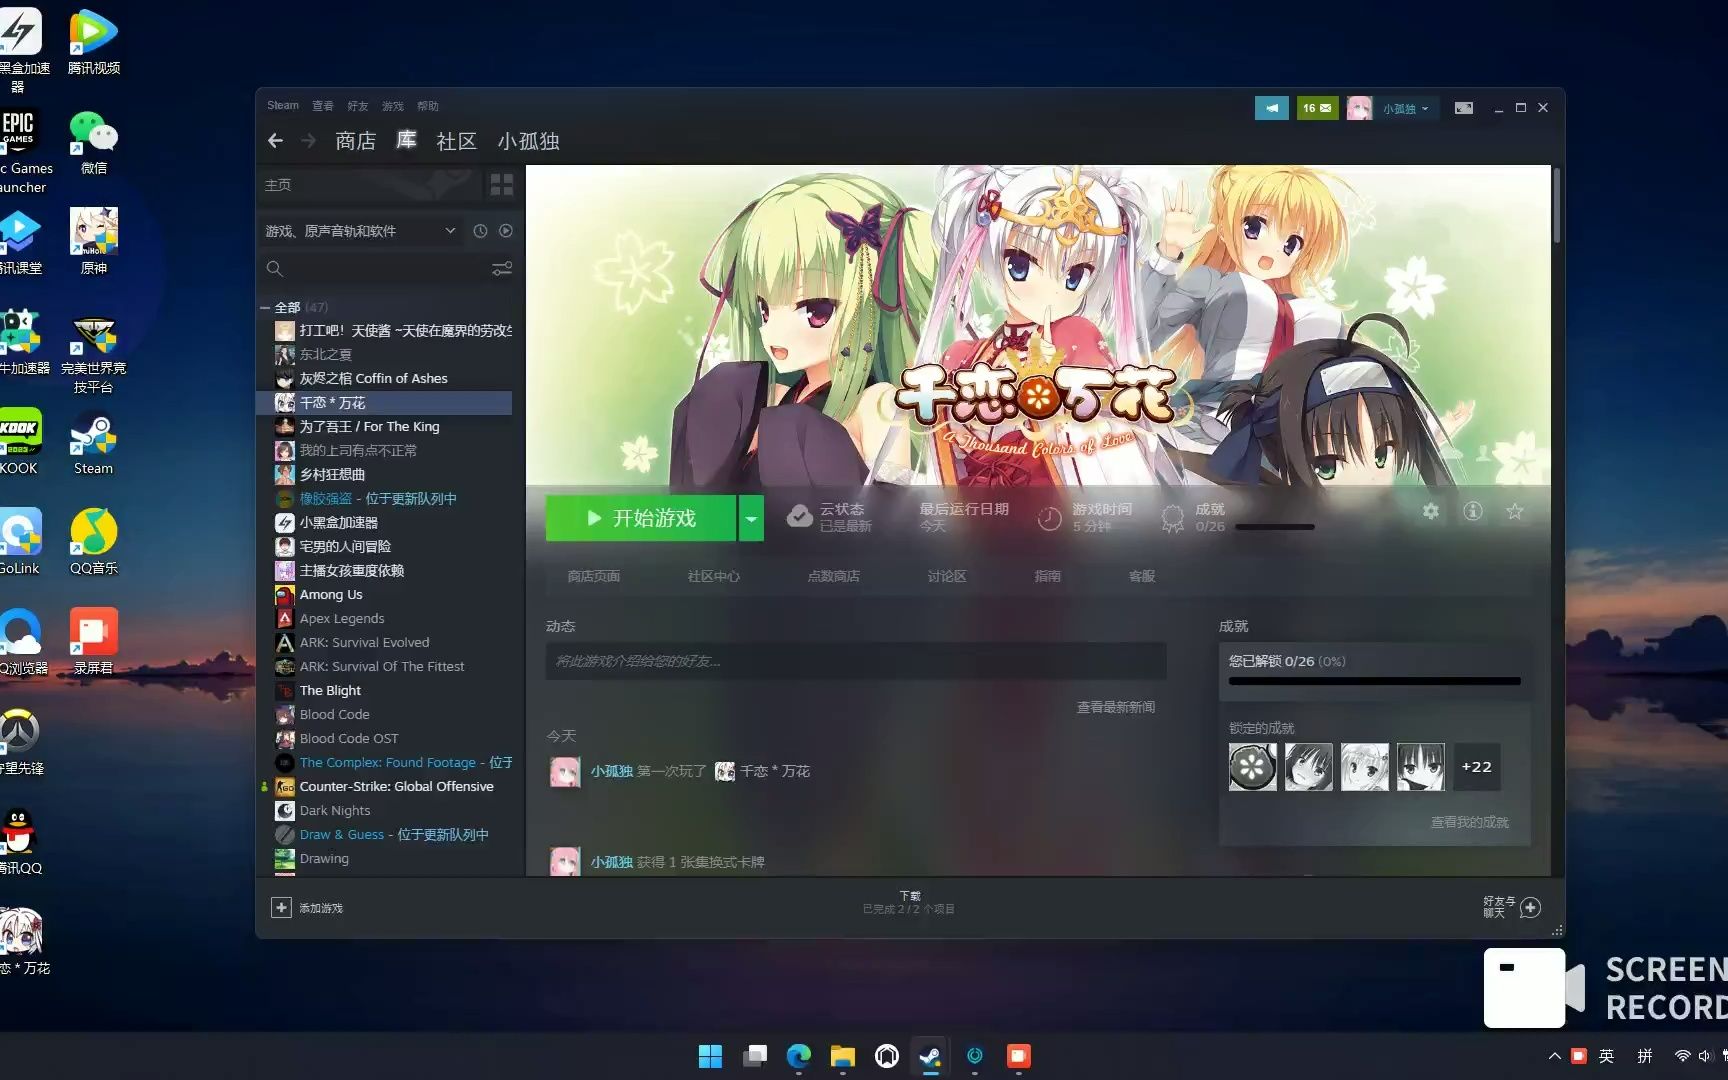1728x1080 pixels.
Task: Click the library search magnifier icon
Action: 275,269
